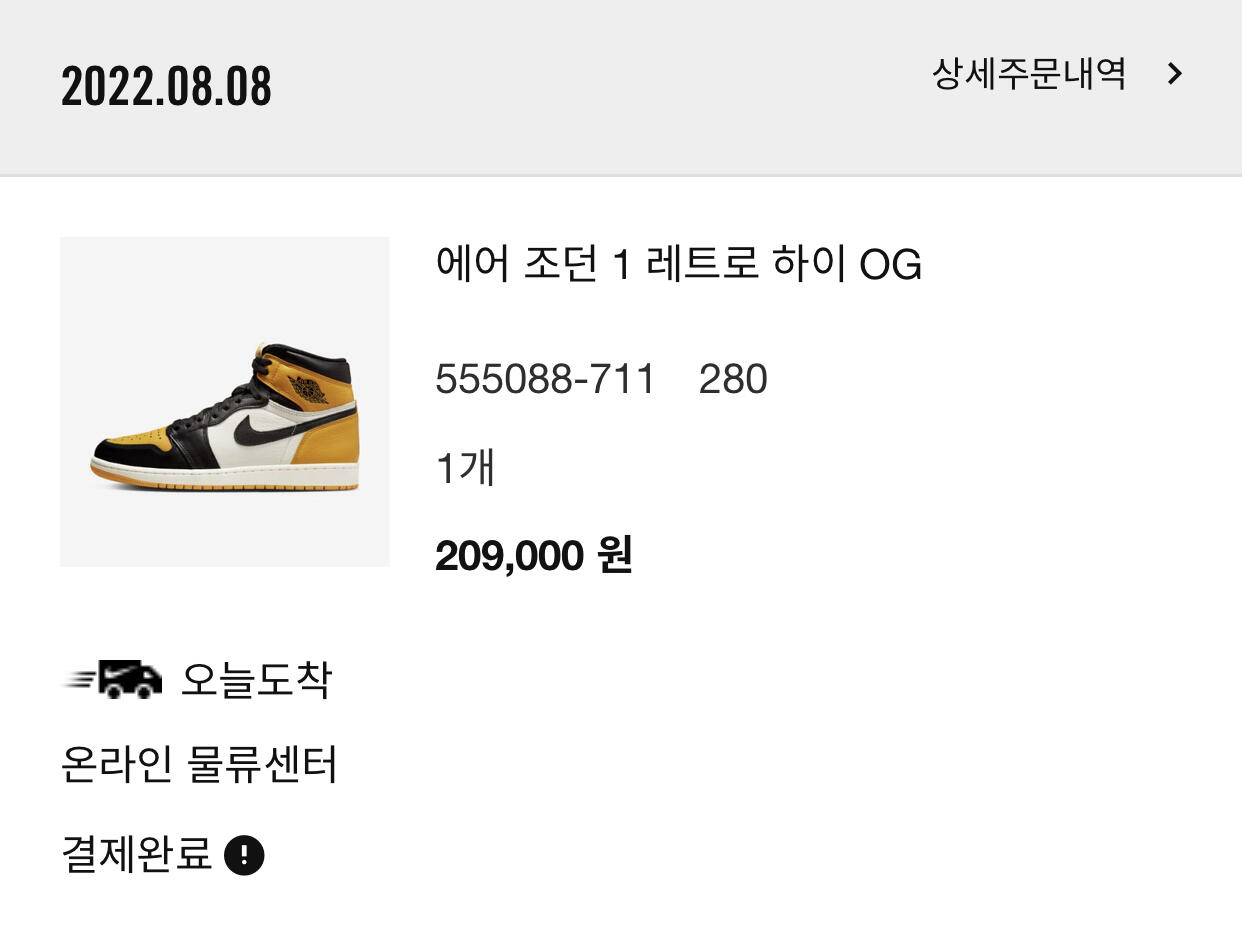Open the 상세주문내역 order details link
Screen dimensions: 1242x944
1028,74
